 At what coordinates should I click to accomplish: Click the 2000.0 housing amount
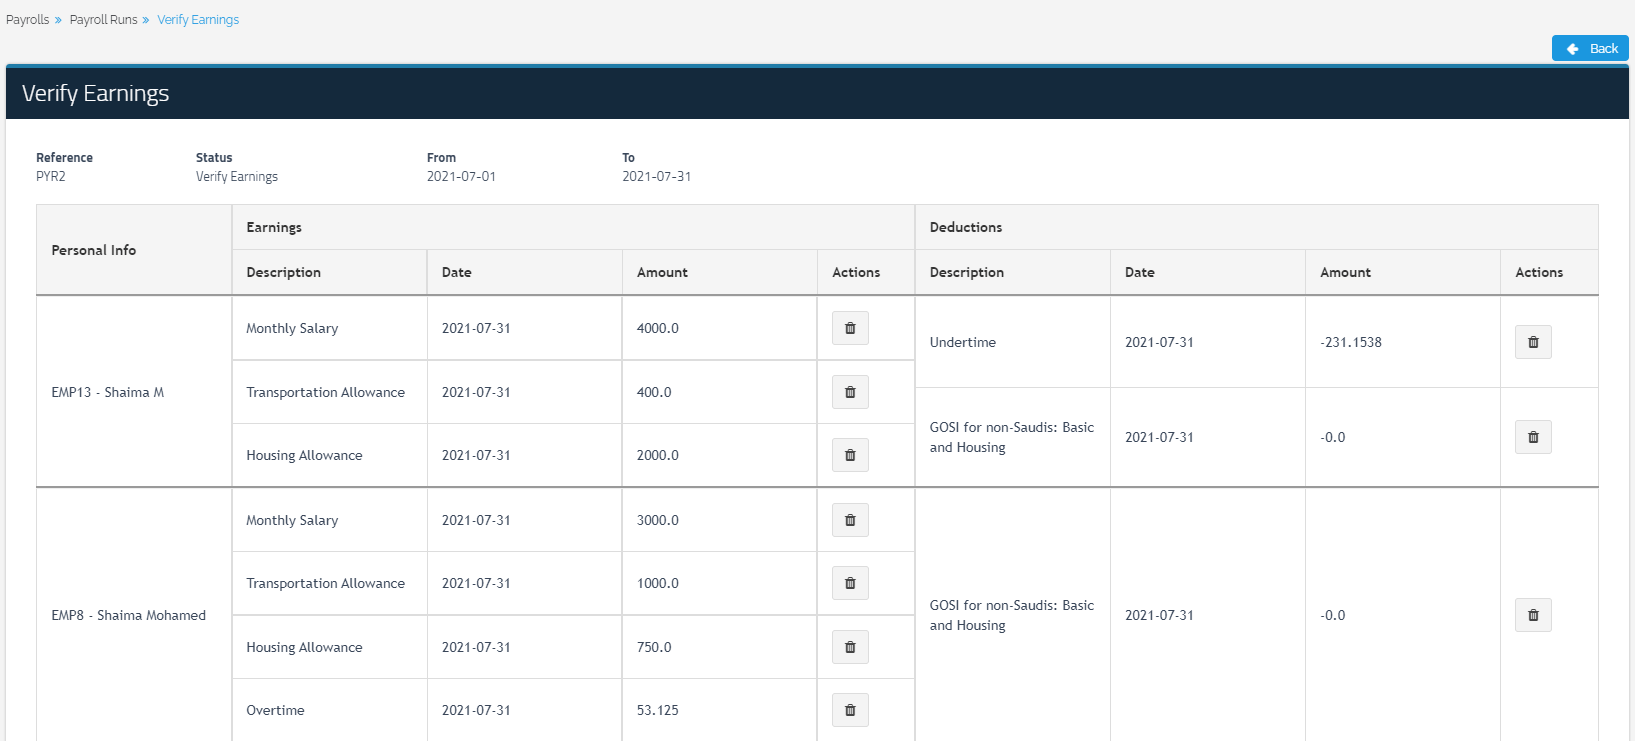(x=658, y=455)
